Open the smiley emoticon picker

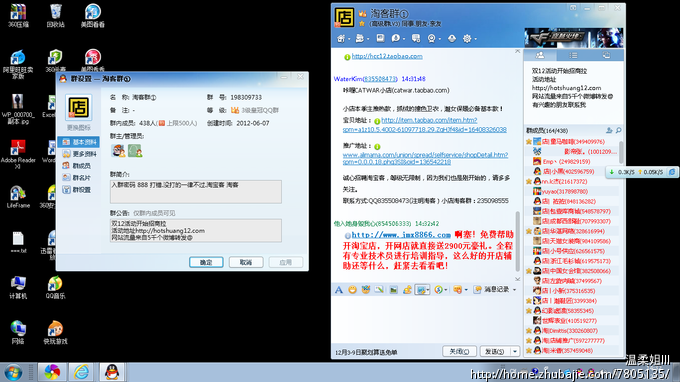[353, 290]
